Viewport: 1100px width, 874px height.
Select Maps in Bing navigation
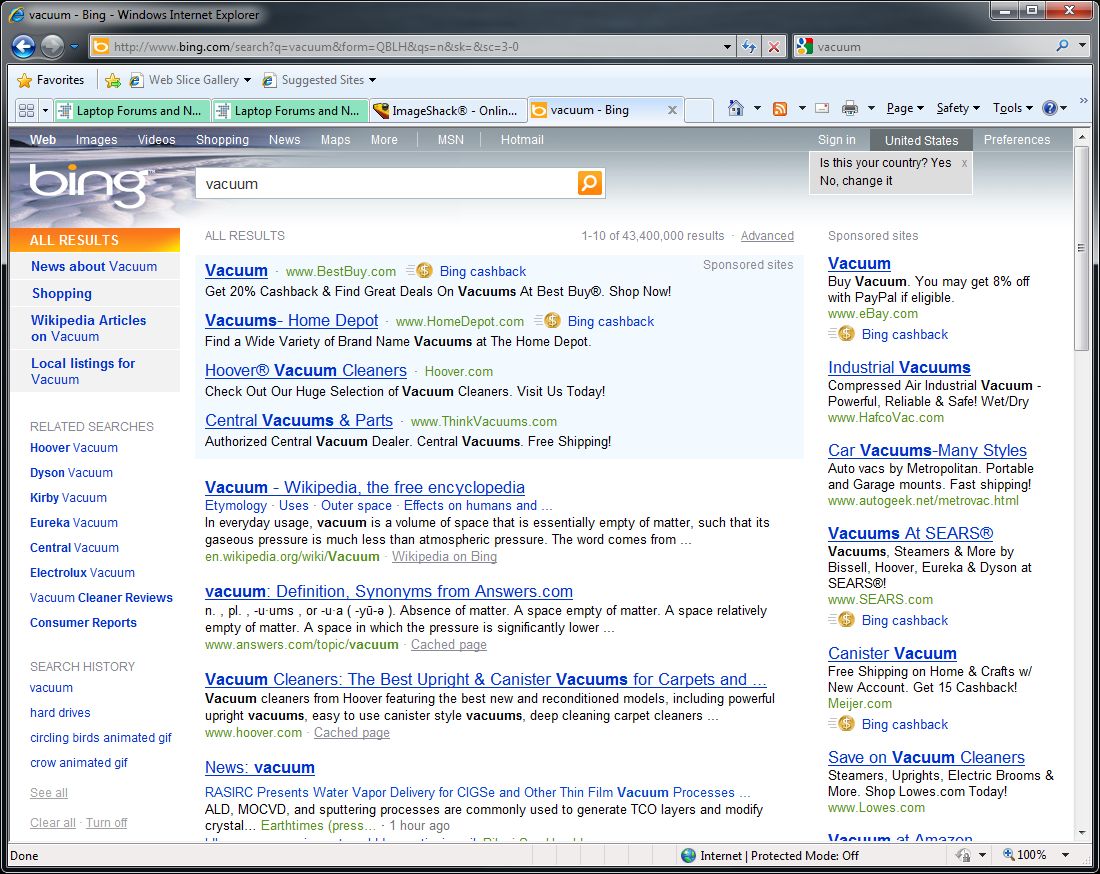(335, 140)
